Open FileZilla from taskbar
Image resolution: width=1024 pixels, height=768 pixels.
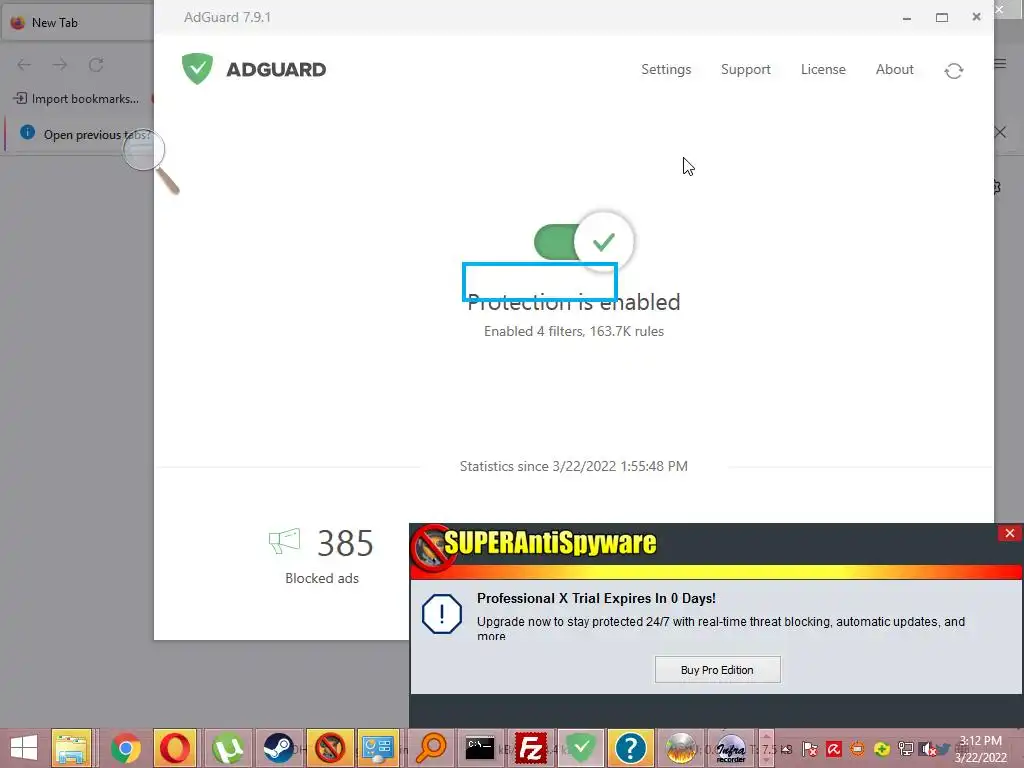[530, 748]
